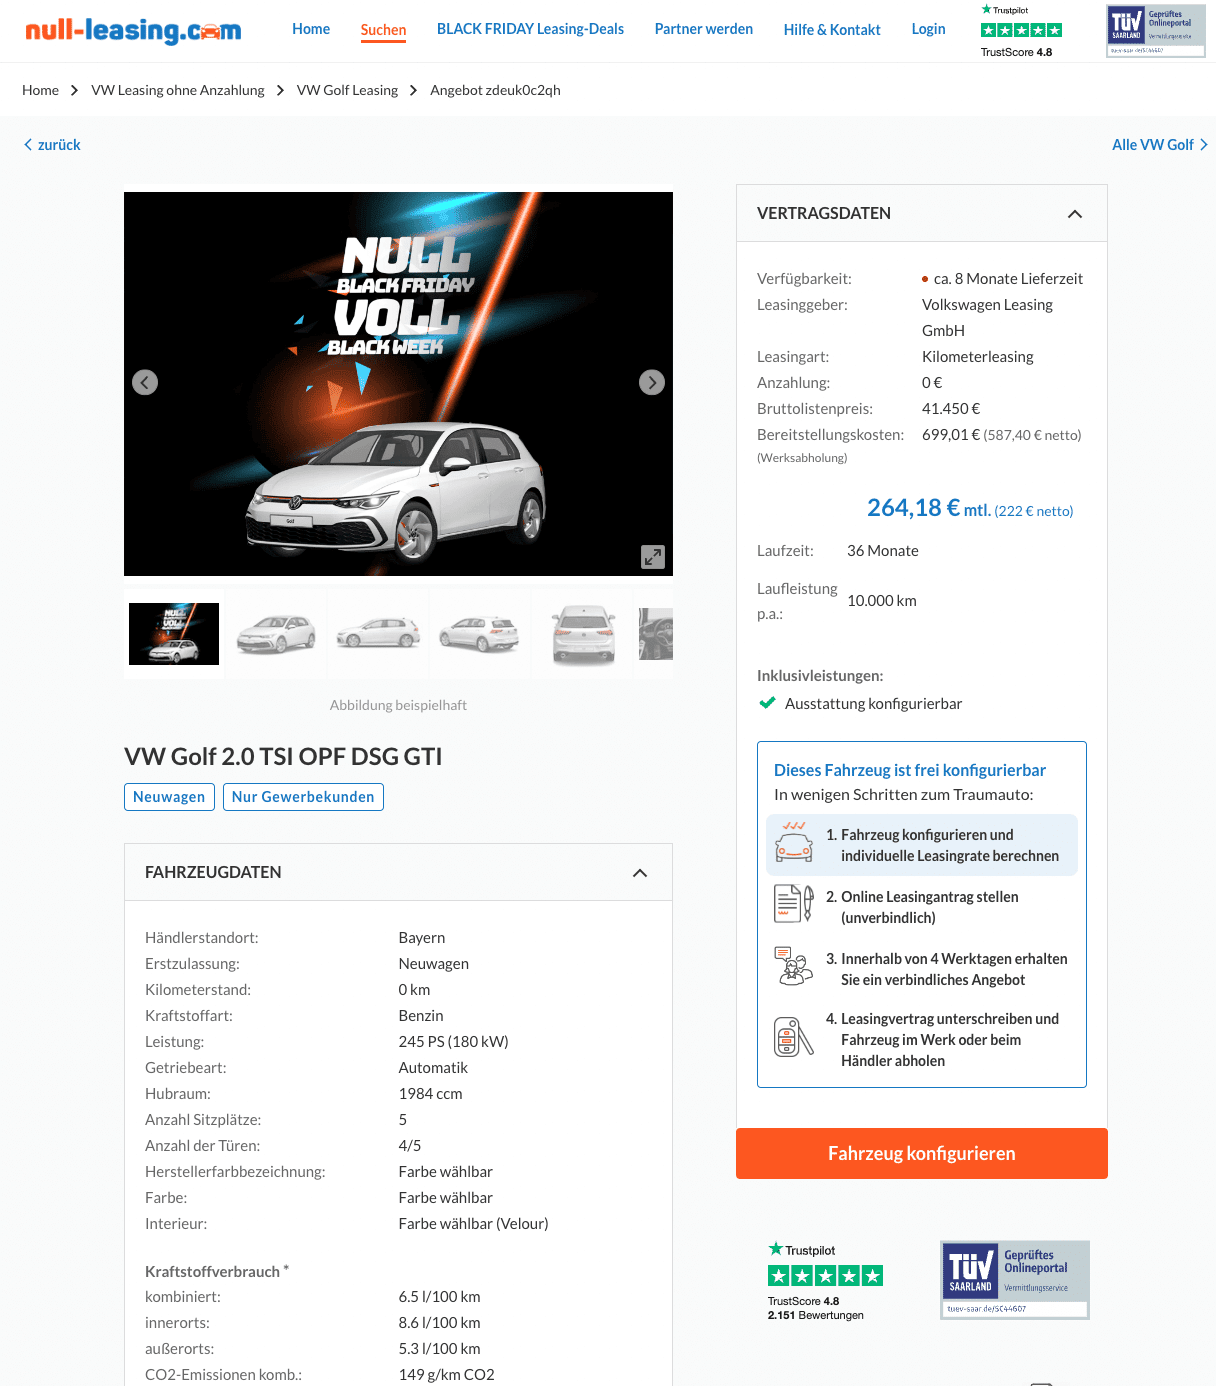Click the Hubraum value 1984 ccm
The width and height of the screenshot is (1216, 1386).
(431, 1094)
